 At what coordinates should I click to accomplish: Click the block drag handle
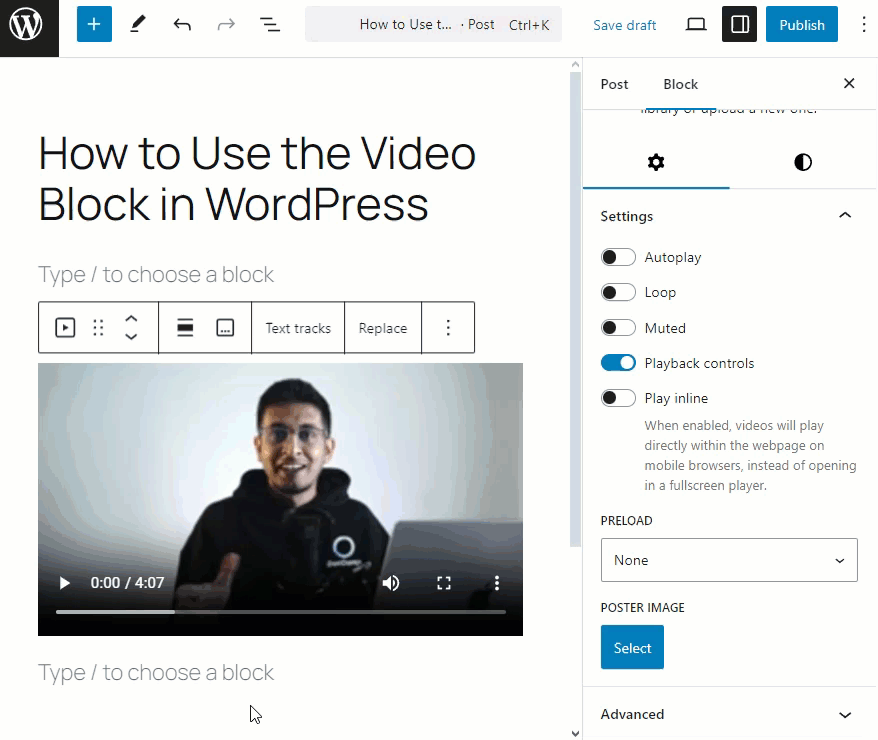(98, 328)
